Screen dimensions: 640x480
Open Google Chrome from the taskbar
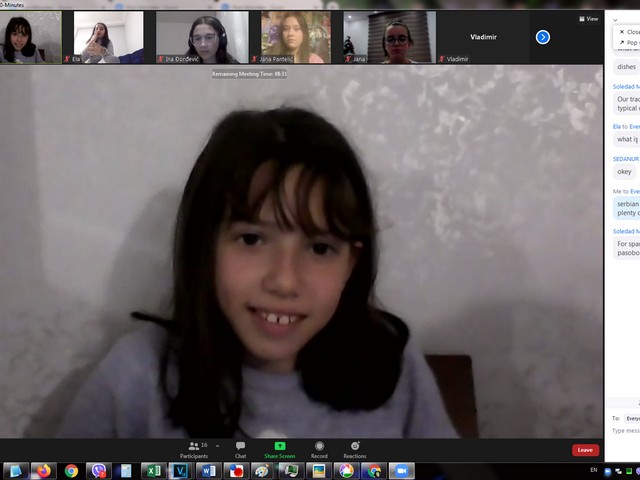(71, 471)
